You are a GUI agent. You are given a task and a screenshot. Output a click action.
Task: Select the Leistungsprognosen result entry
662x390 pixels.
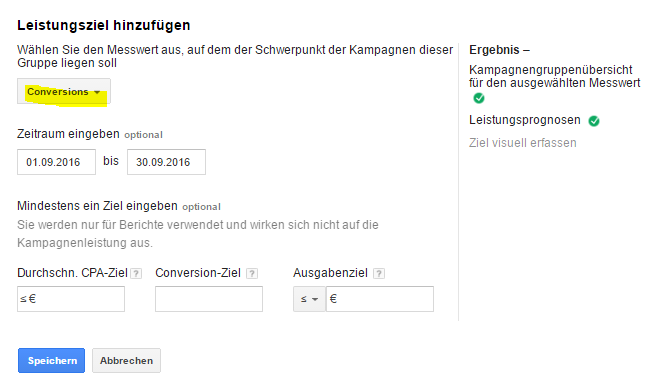[x=525, y=120]
